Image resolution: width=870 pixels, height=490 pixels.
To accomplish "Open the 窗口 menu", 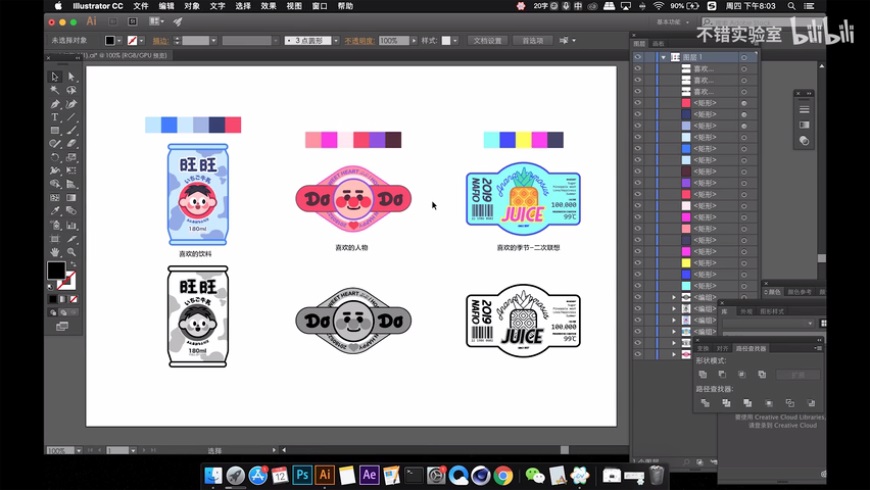I will (320, 6).
